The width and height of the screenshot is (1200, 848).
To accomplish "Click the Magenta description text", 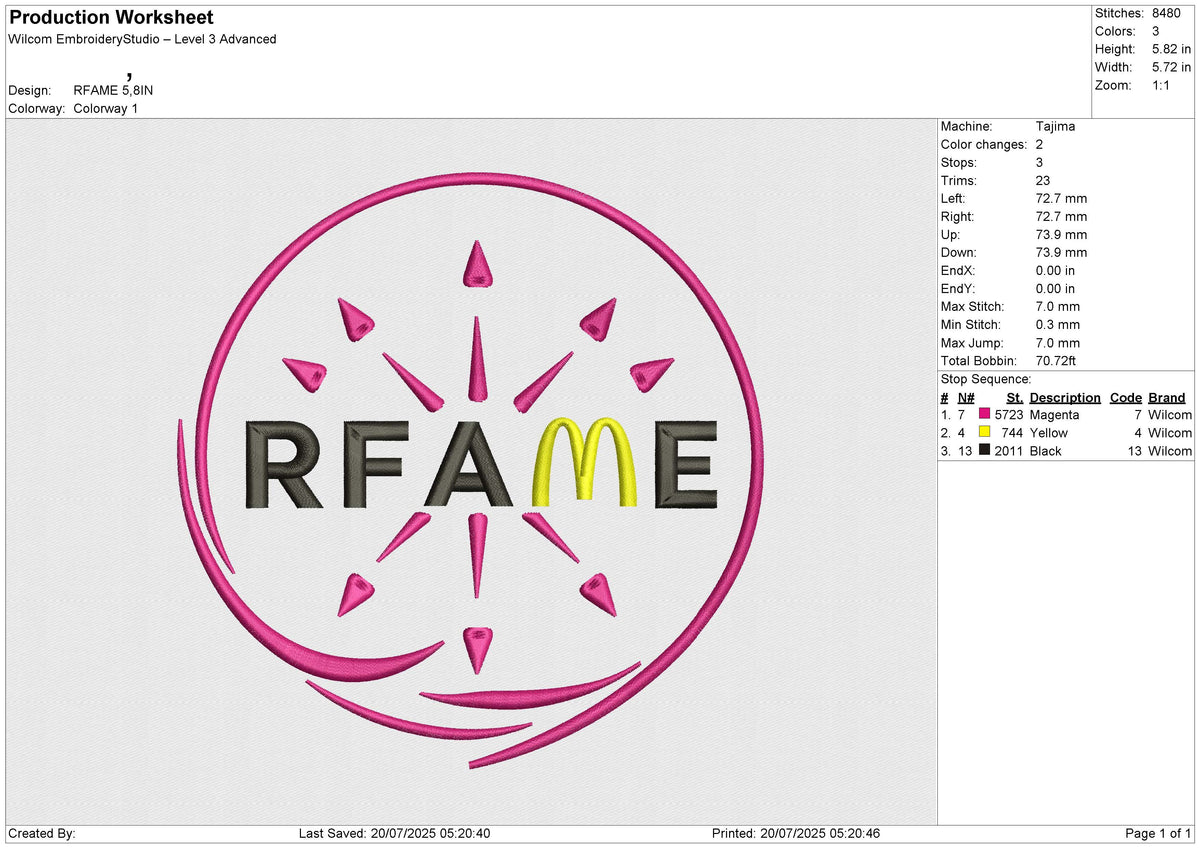I will pos(1054,414).
